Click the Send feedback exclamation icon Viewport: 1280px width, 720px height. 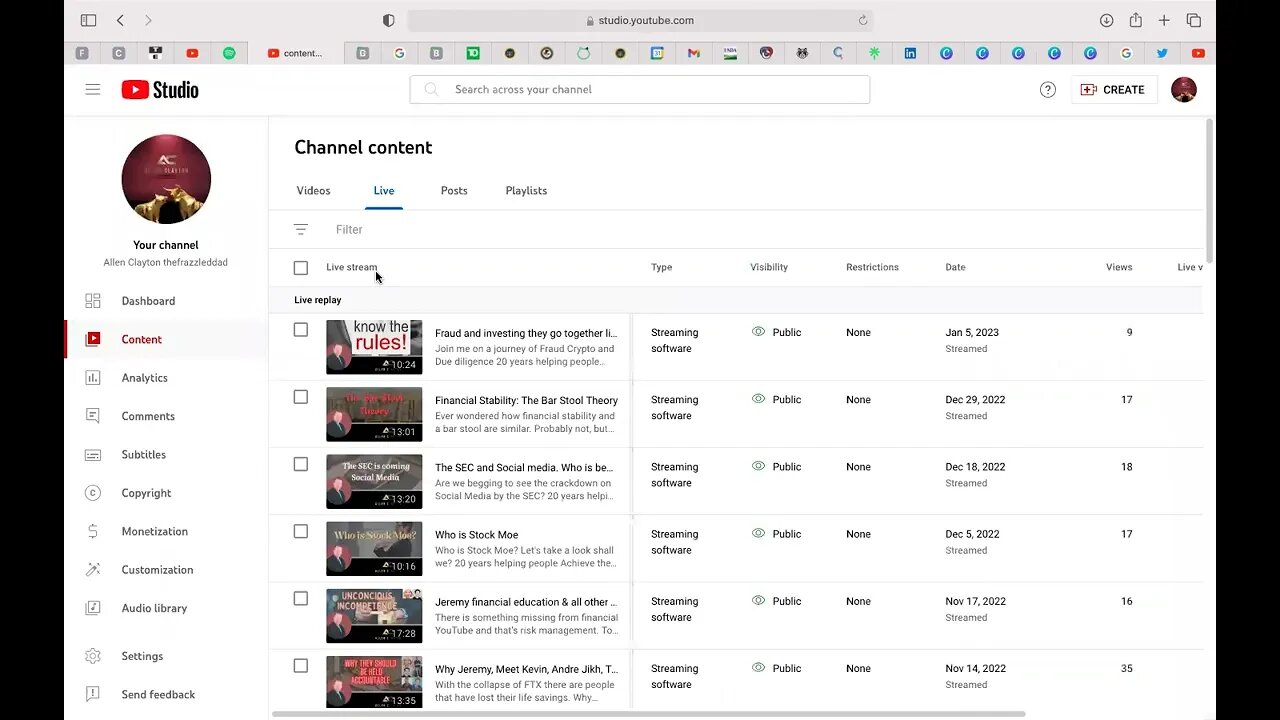[93, 695]
